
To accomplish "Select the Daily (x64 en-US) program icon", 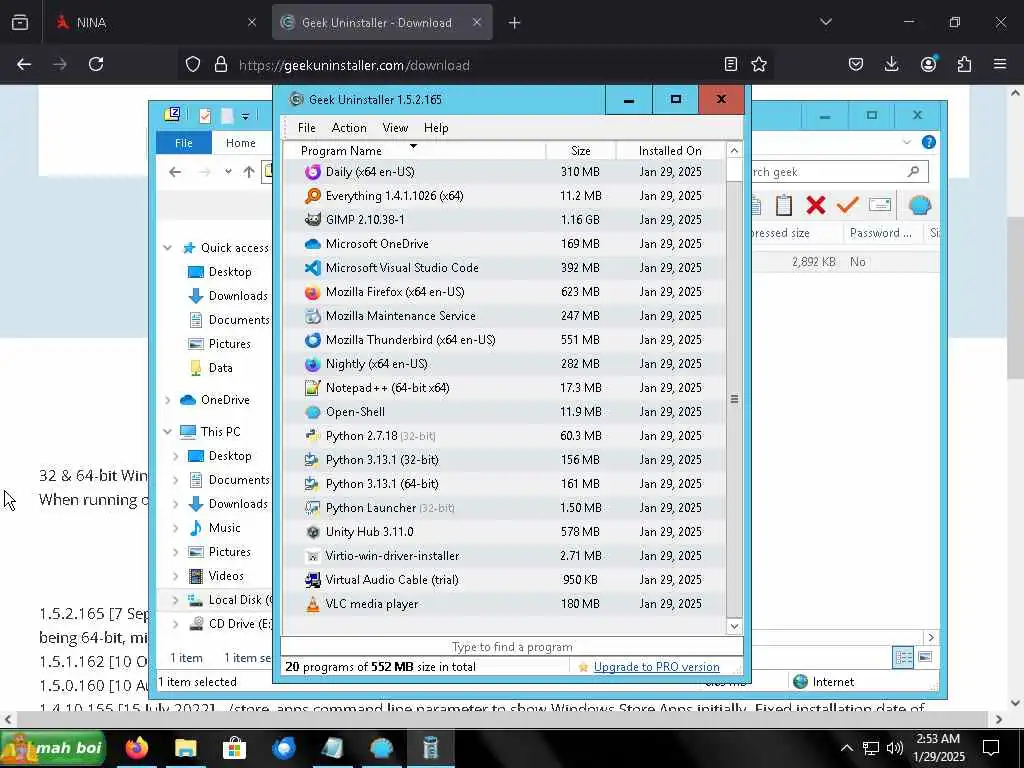I will point(313,172).
